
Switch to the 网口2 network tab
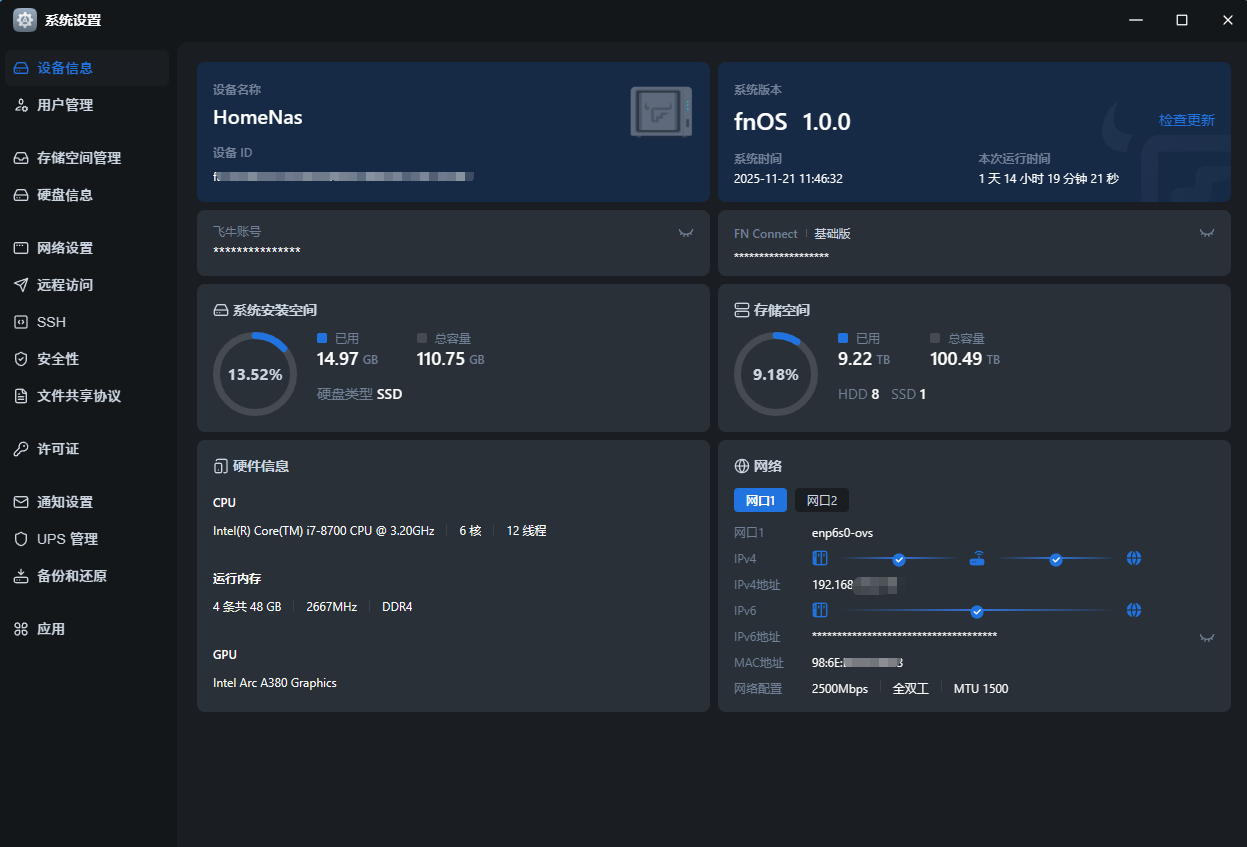pyautogui.click(x=821, y=501)
